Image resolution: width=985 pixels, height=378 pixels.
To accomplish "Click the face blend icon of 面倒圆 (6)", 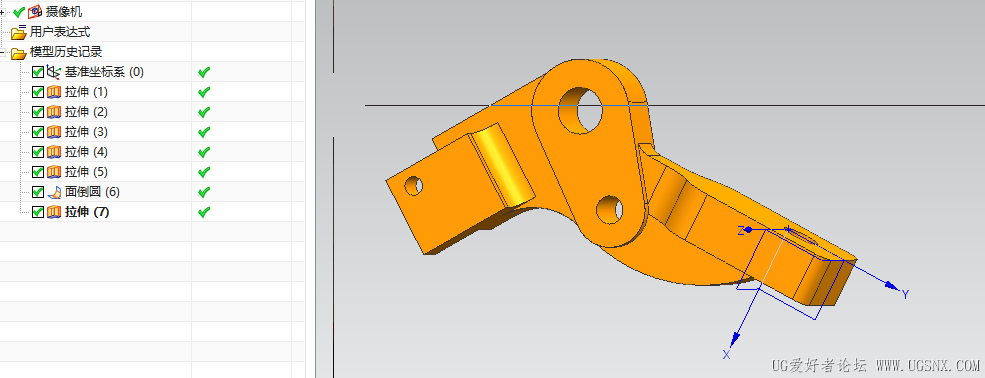I will point(54,192).
